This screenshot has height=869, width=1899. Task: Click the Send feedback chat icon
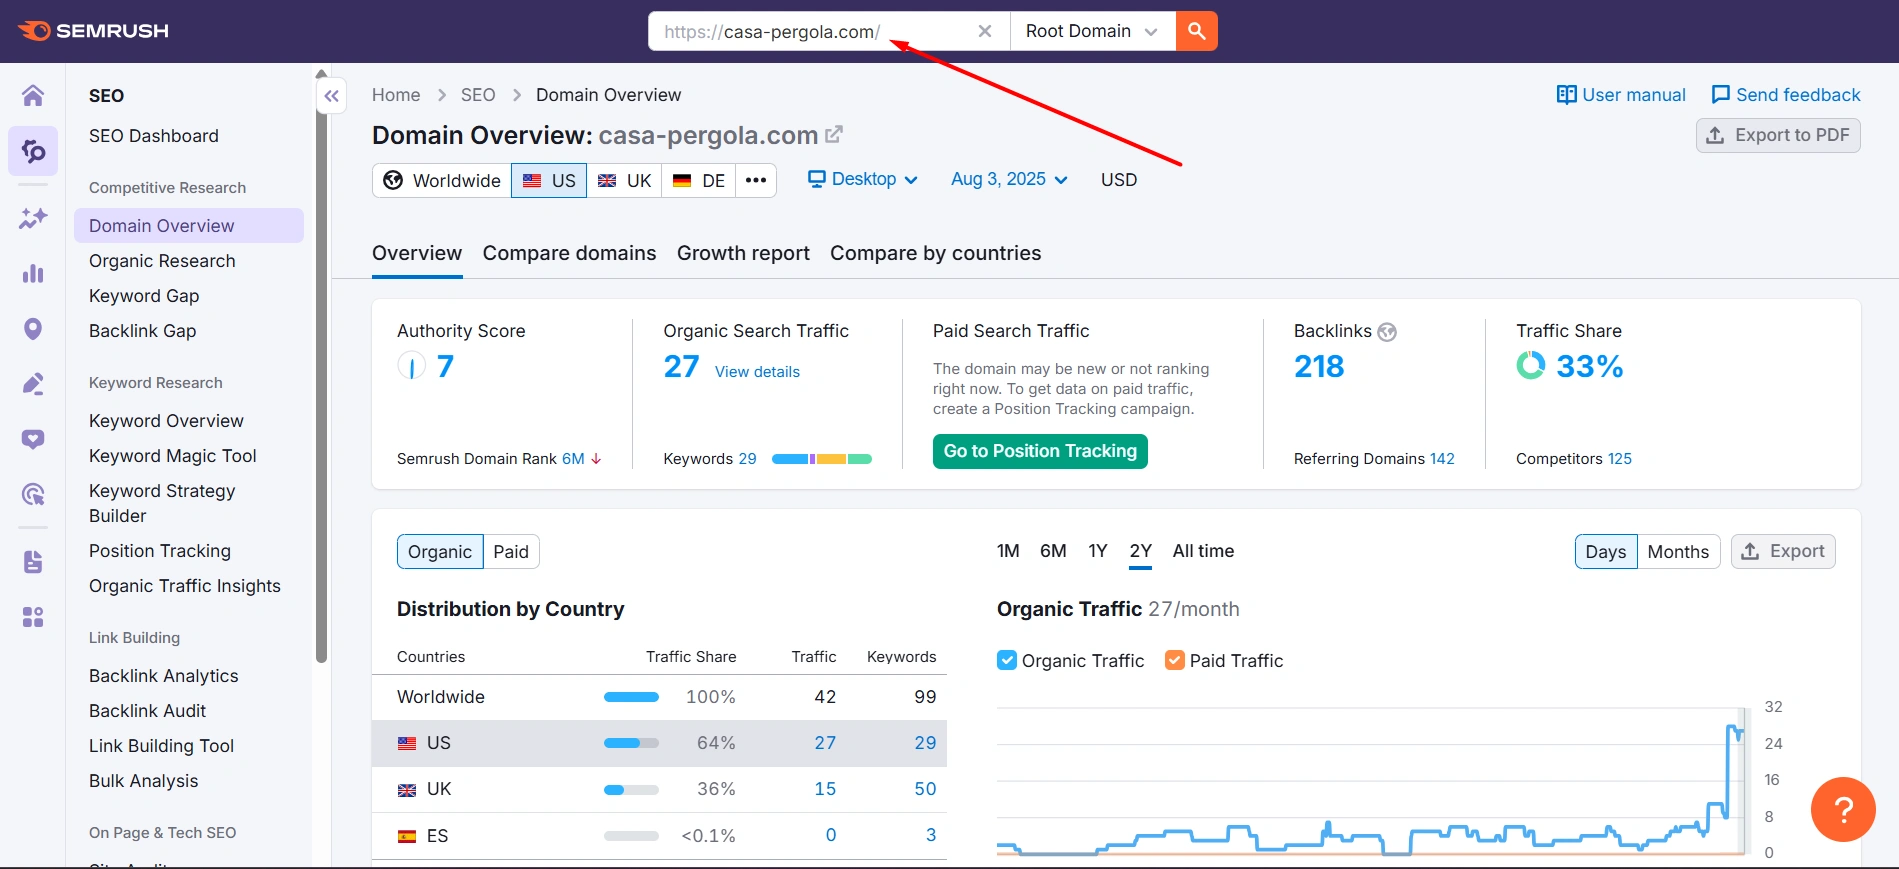coord(1721,95)
